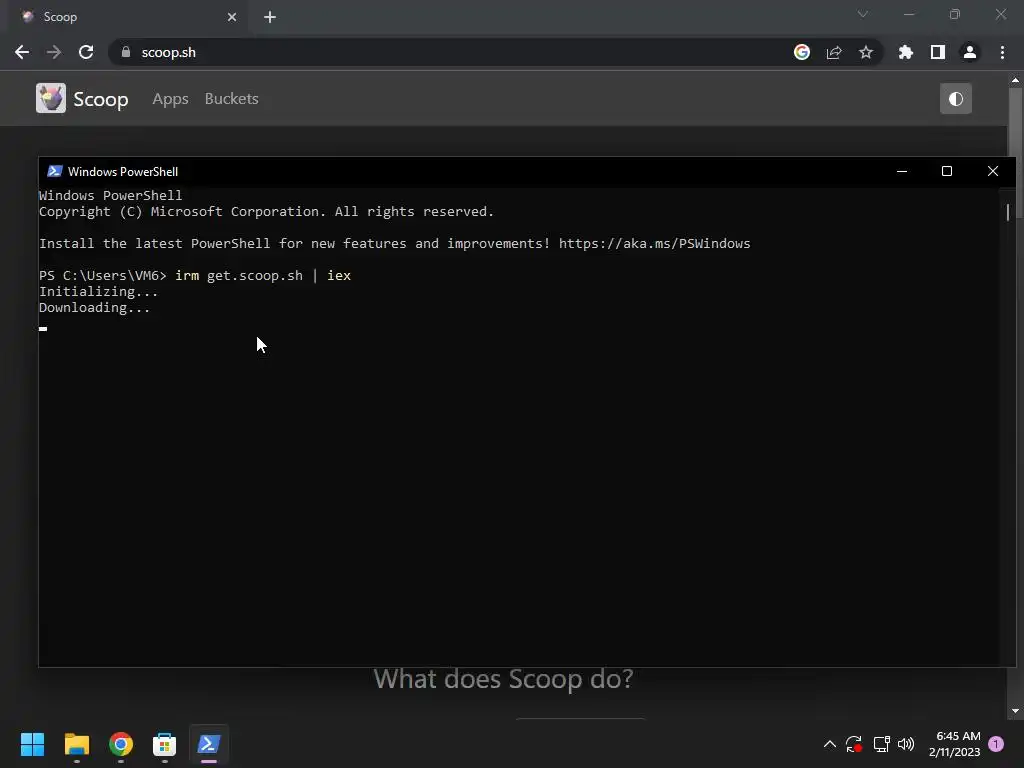Screen dimensions: 1024x768
Task: Open the Chrome extensions puzzle icon
Action: 906,52
